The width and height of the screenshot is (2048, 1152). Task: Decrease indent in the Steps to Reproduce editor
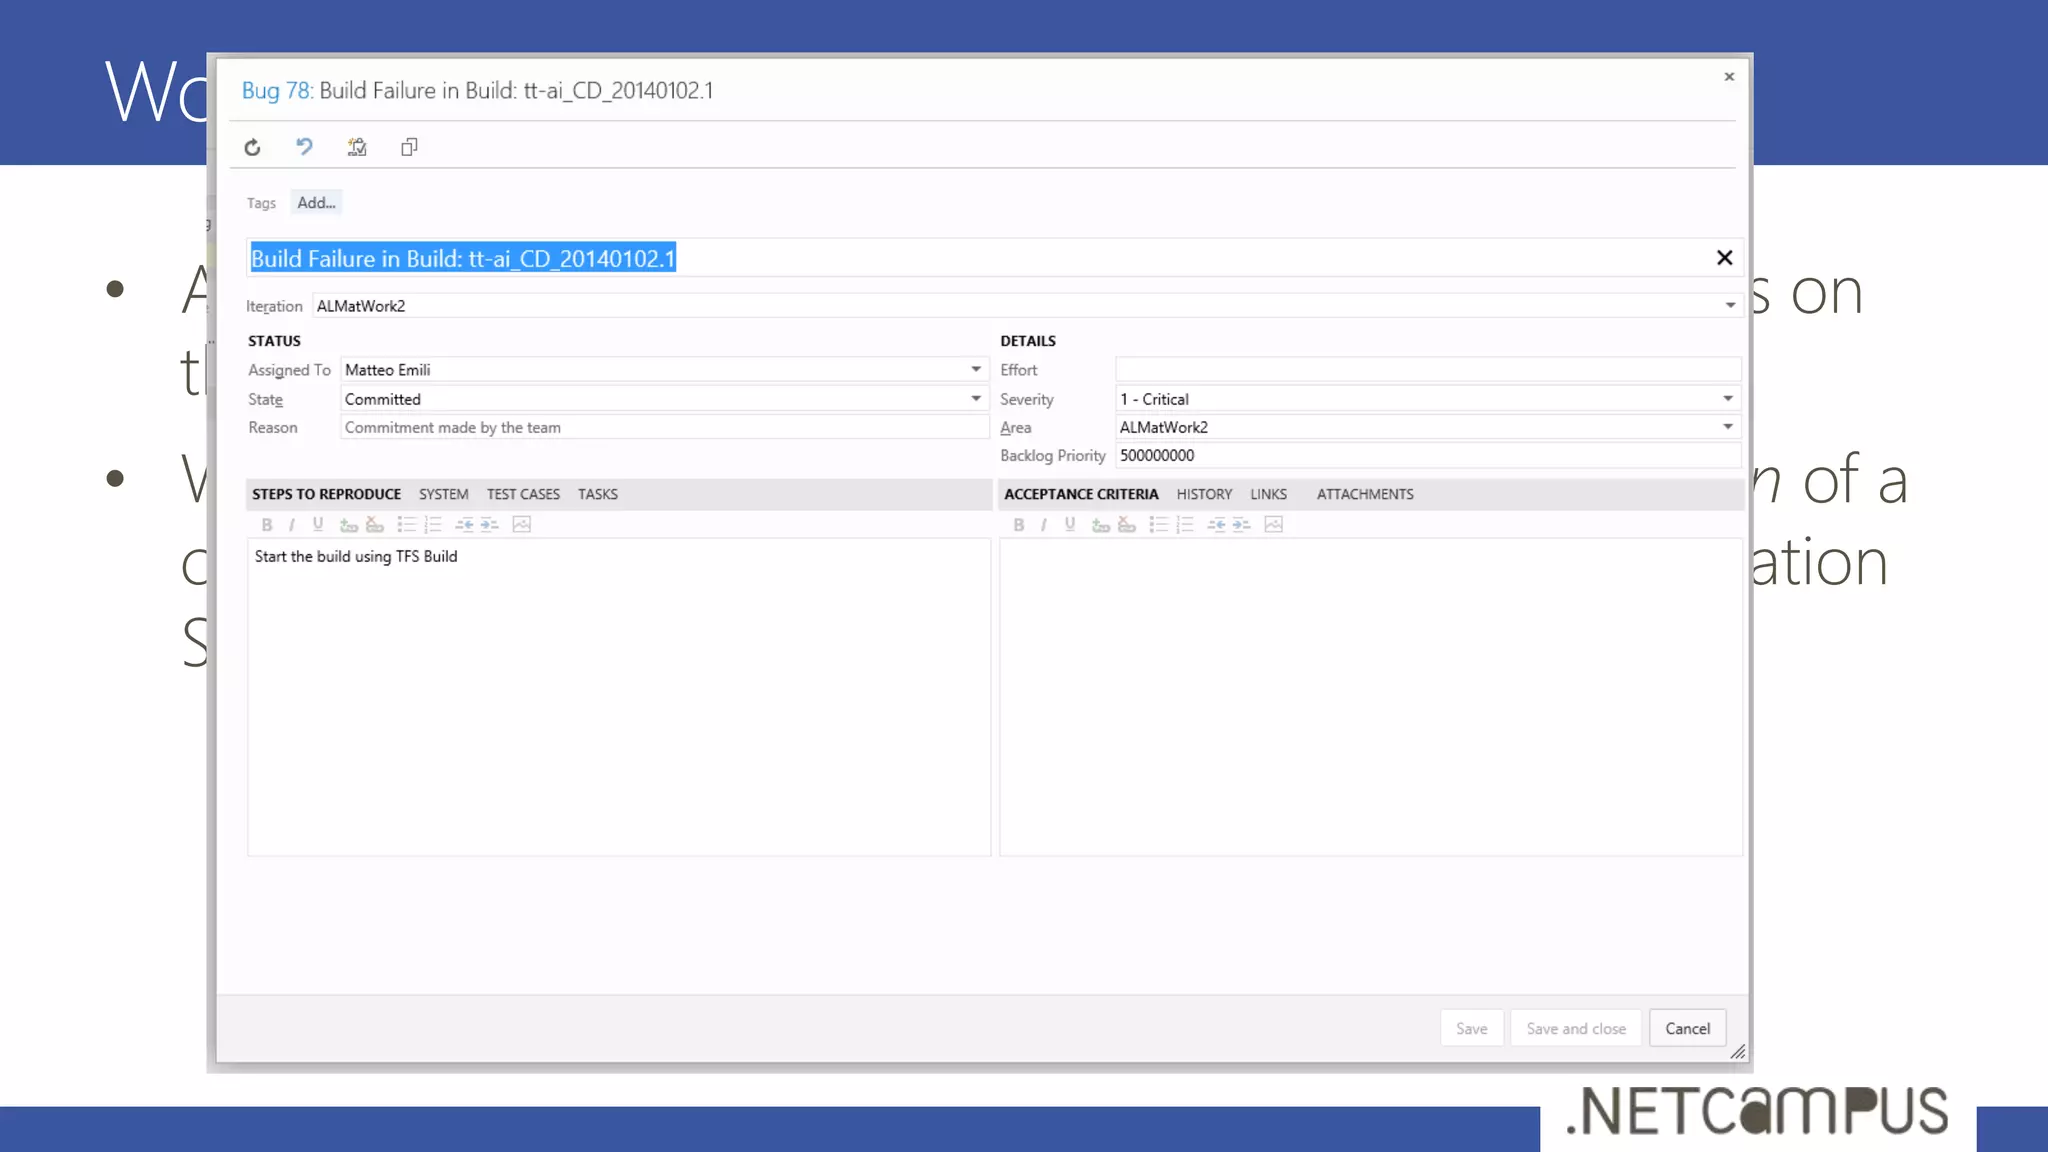coord(464,524)
